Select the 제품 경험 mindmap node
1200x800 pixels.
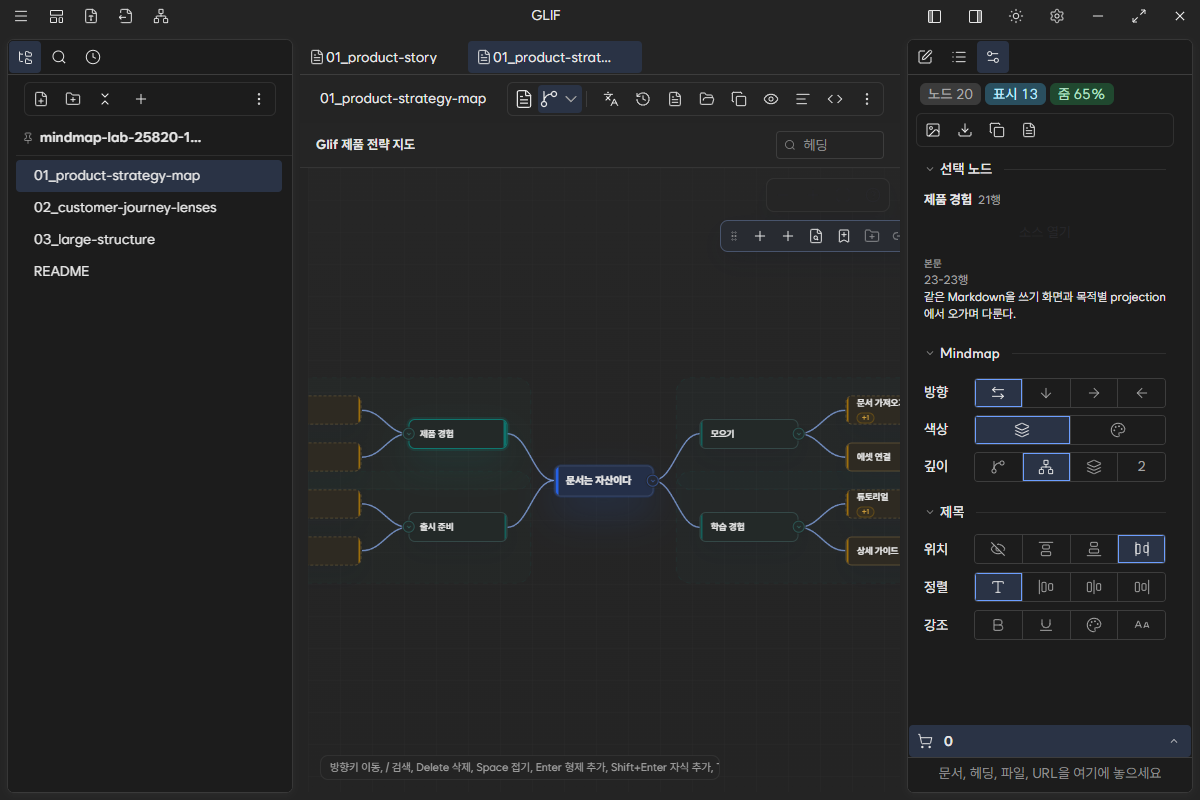click(456, 434)
